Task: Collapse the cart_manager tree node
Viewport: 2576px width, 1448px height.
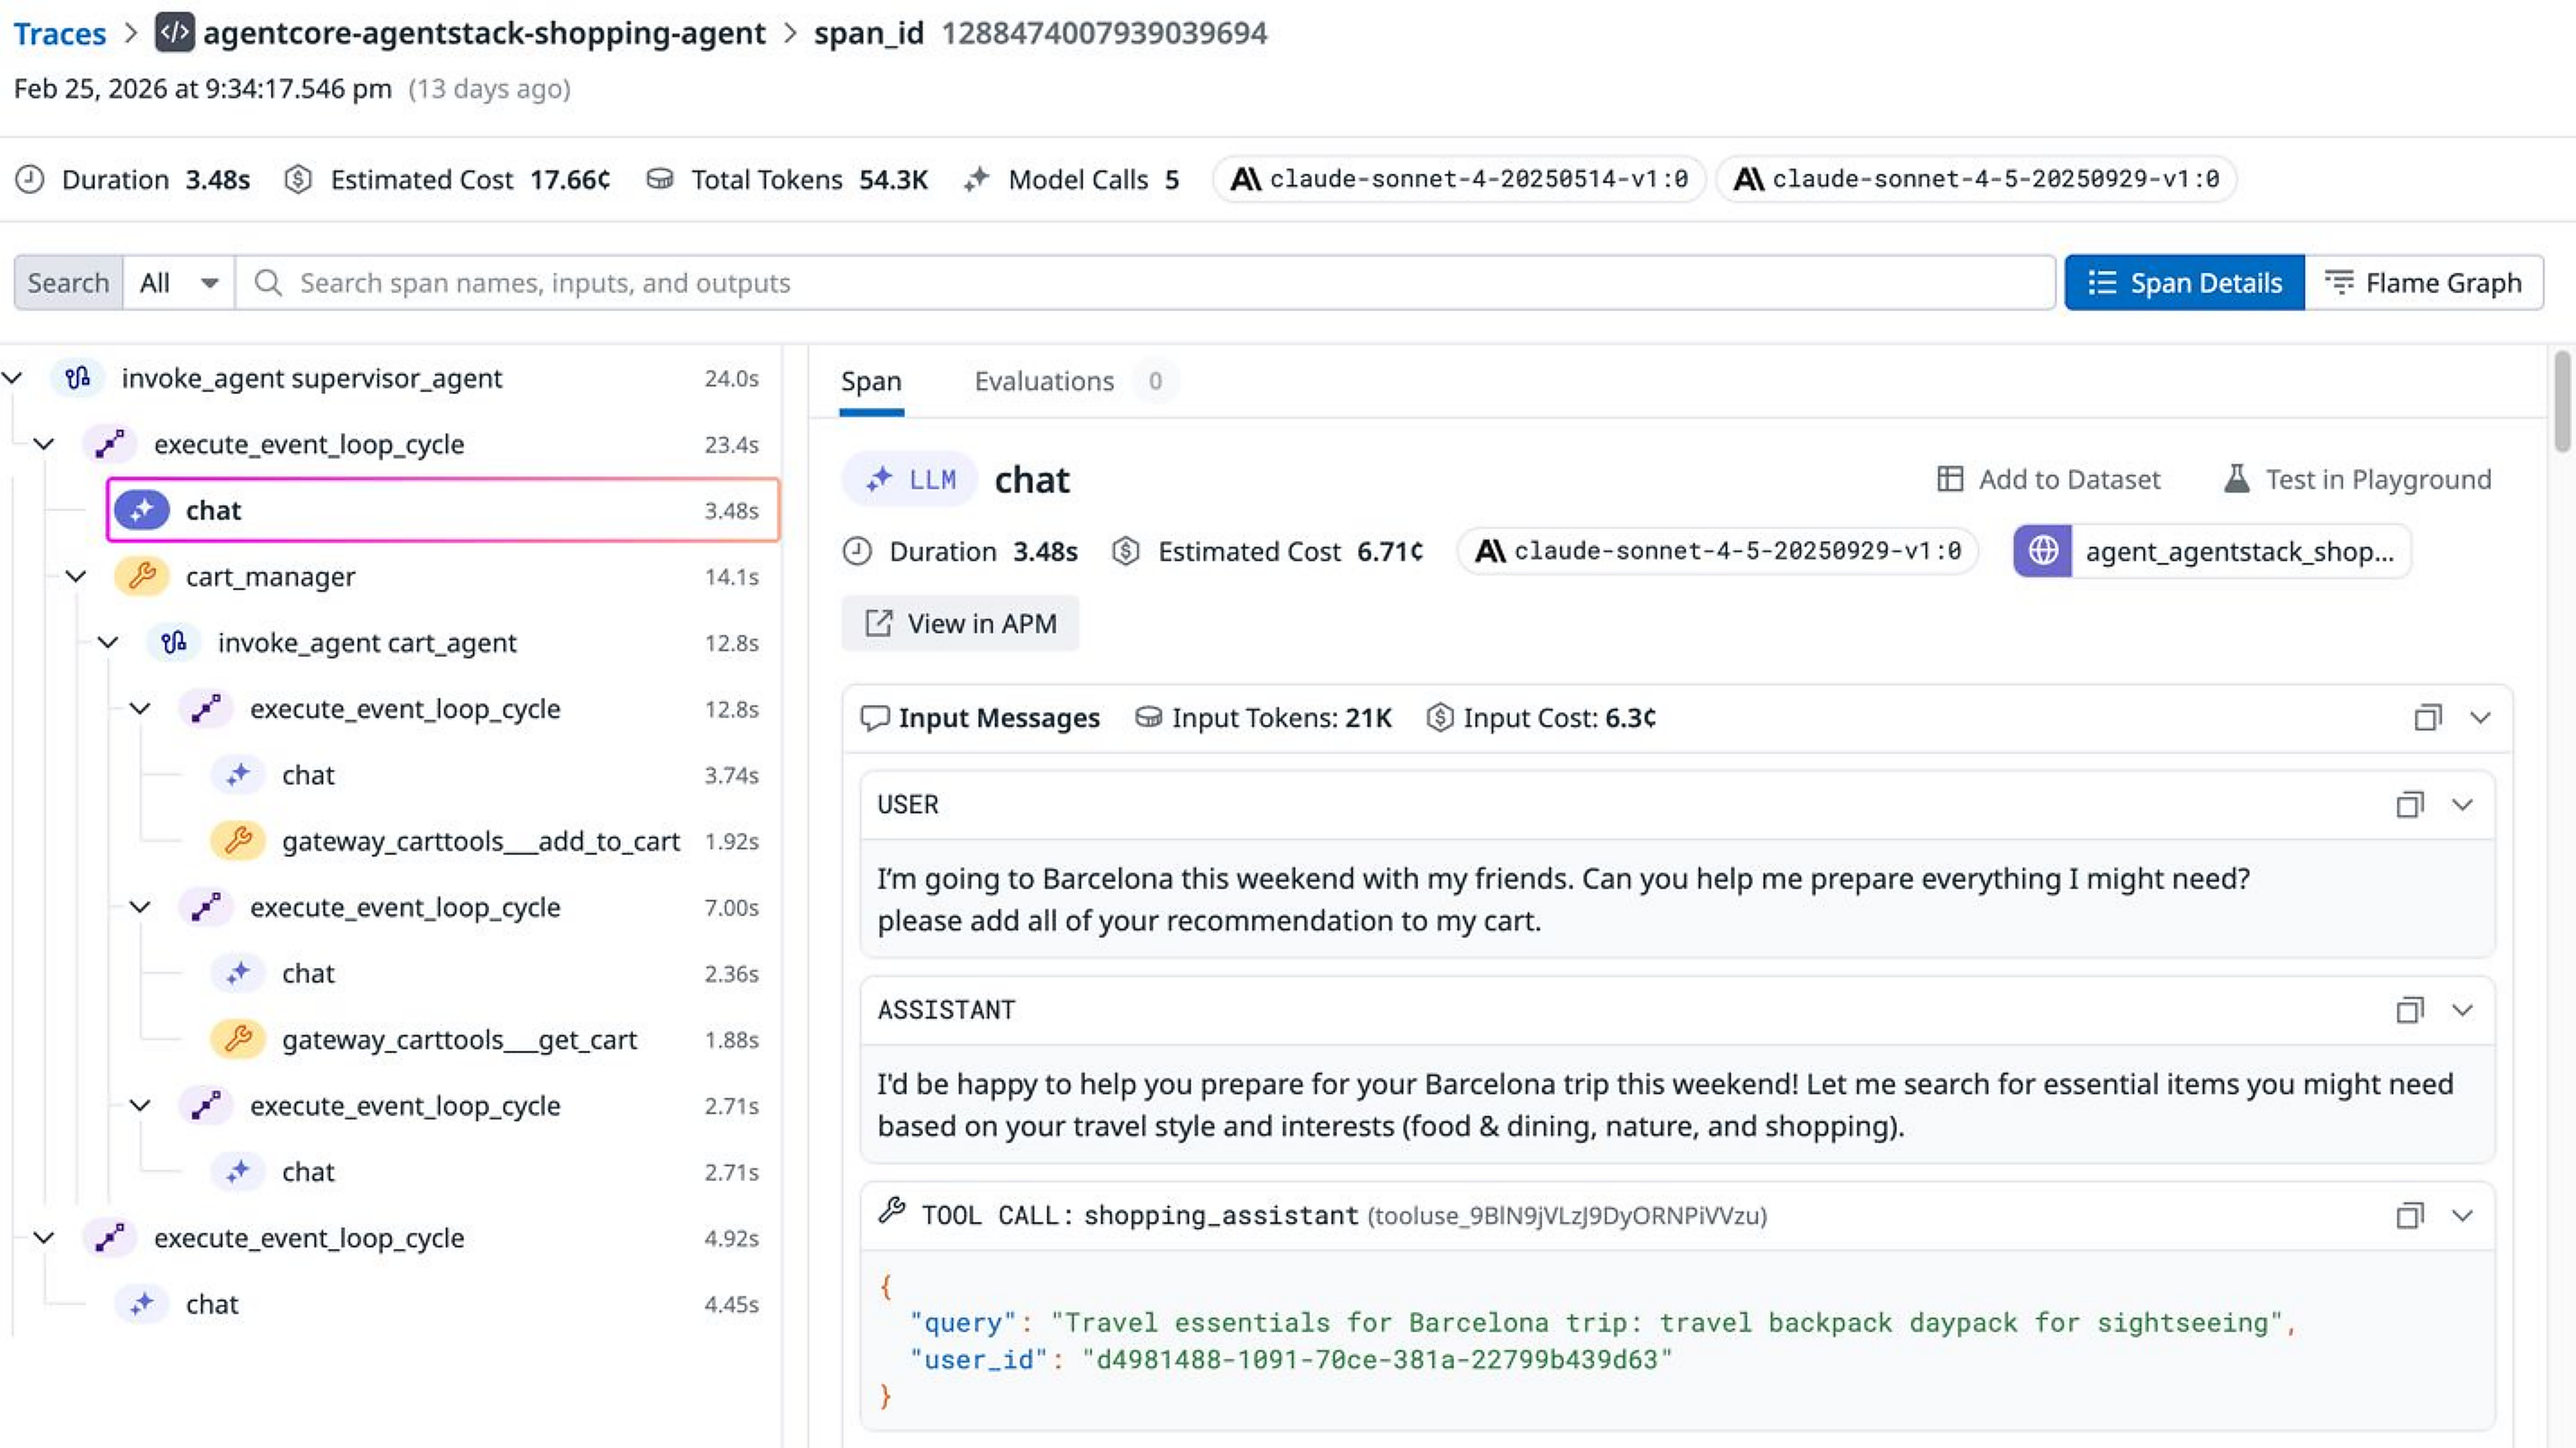Action: 76,577
